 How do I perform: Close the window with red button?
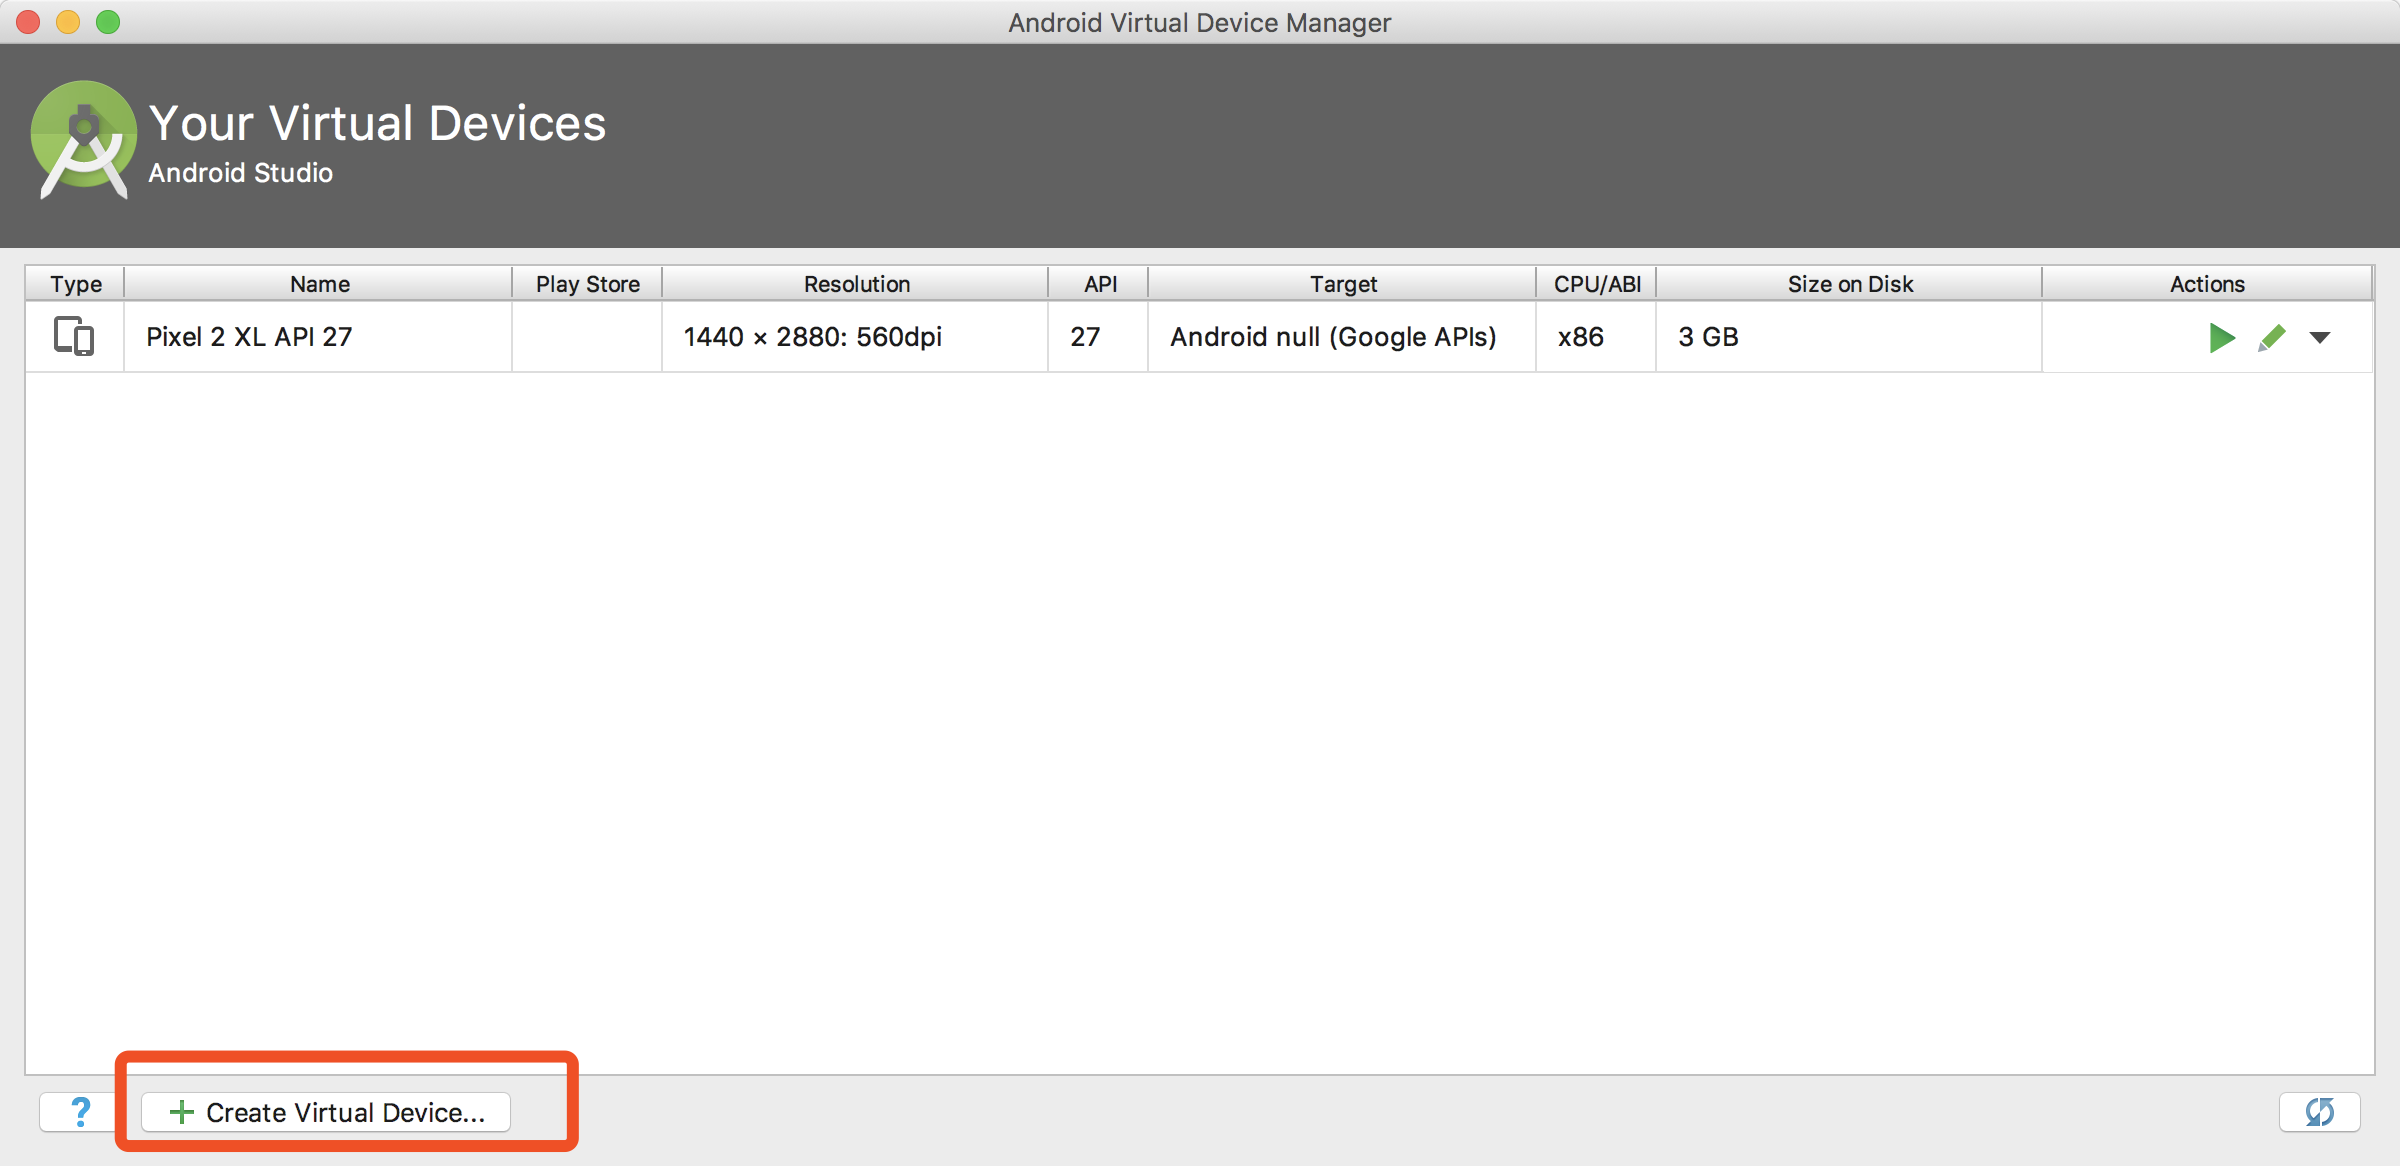click(x=28, y=22)
